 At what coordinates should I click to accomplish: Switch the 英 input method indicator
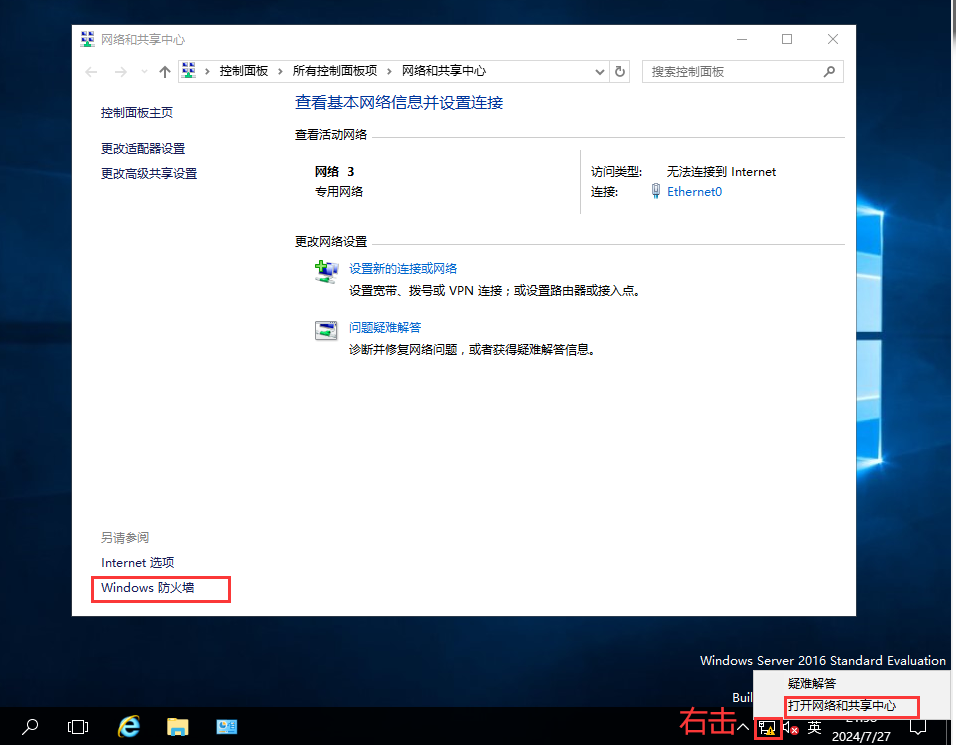tap(815, 727)
